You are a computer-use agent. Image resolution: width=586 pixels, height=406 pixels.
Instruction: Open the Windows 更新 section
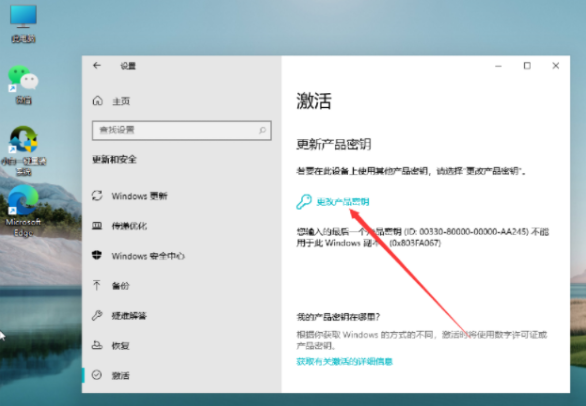[139, 196]
